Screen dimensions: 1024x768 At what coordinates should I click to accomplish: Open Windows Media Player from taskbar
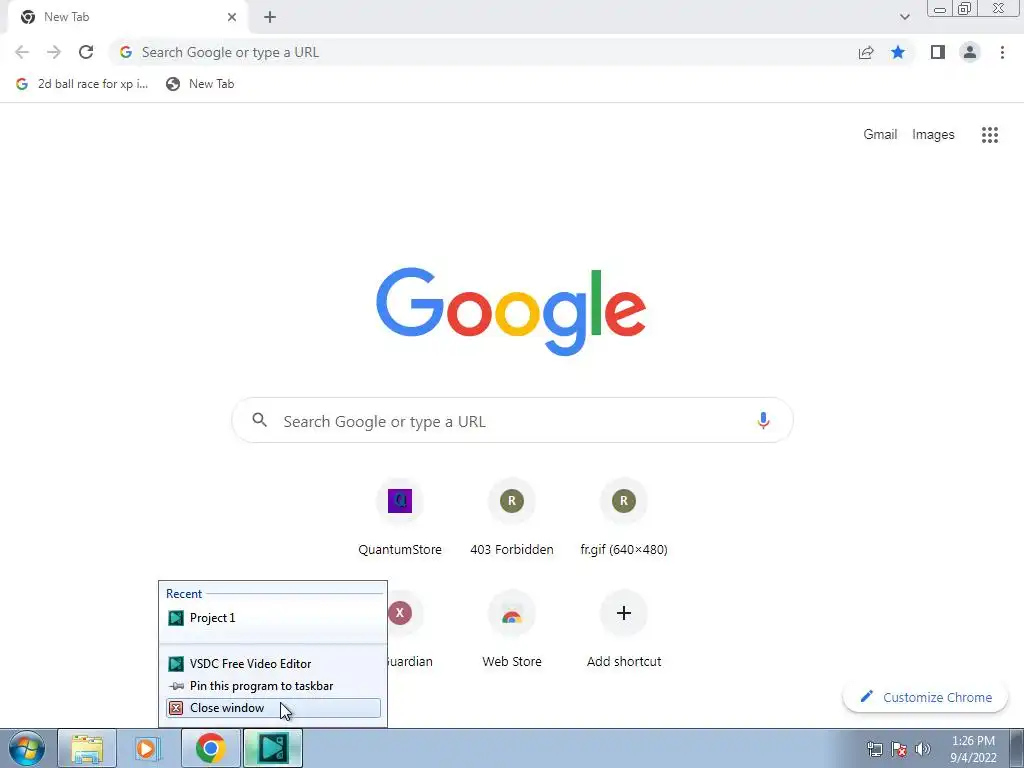(x=148, y=748)
